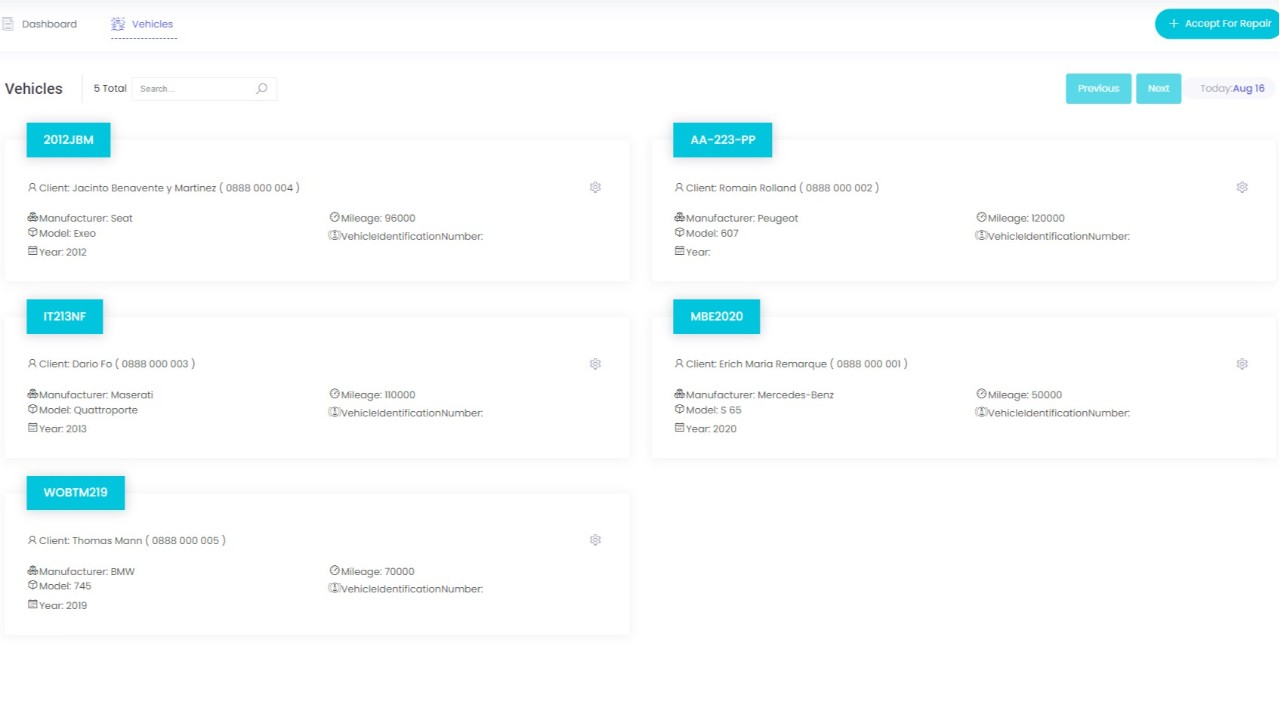Focus the vehicles Search field
The width and height of the screenshot is (1280, 720).
204,89
